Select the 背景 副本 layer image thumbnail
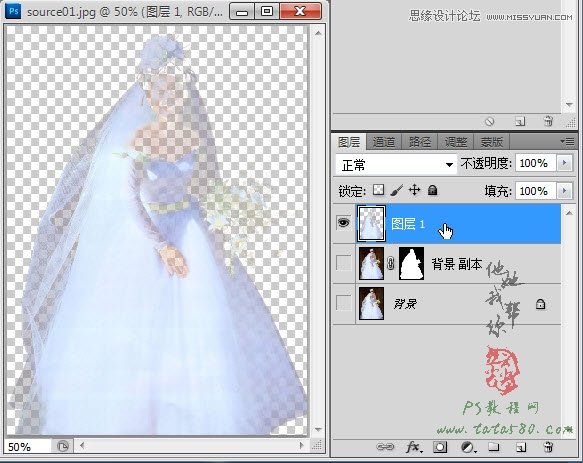Image resolution: width=583 pixels, height=463 pixels. click(371, 263)
